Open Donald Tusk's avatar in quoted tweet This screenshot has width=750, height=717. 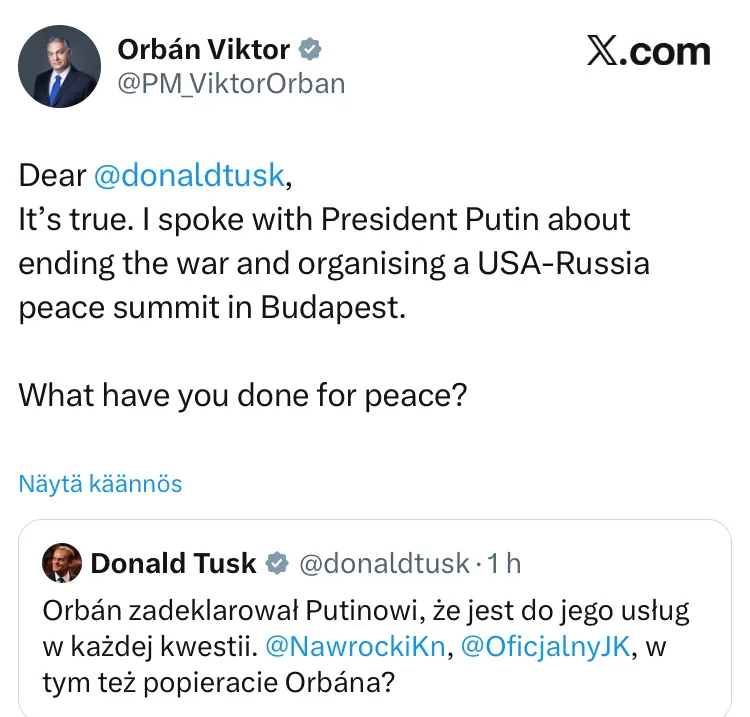[61, 564]
